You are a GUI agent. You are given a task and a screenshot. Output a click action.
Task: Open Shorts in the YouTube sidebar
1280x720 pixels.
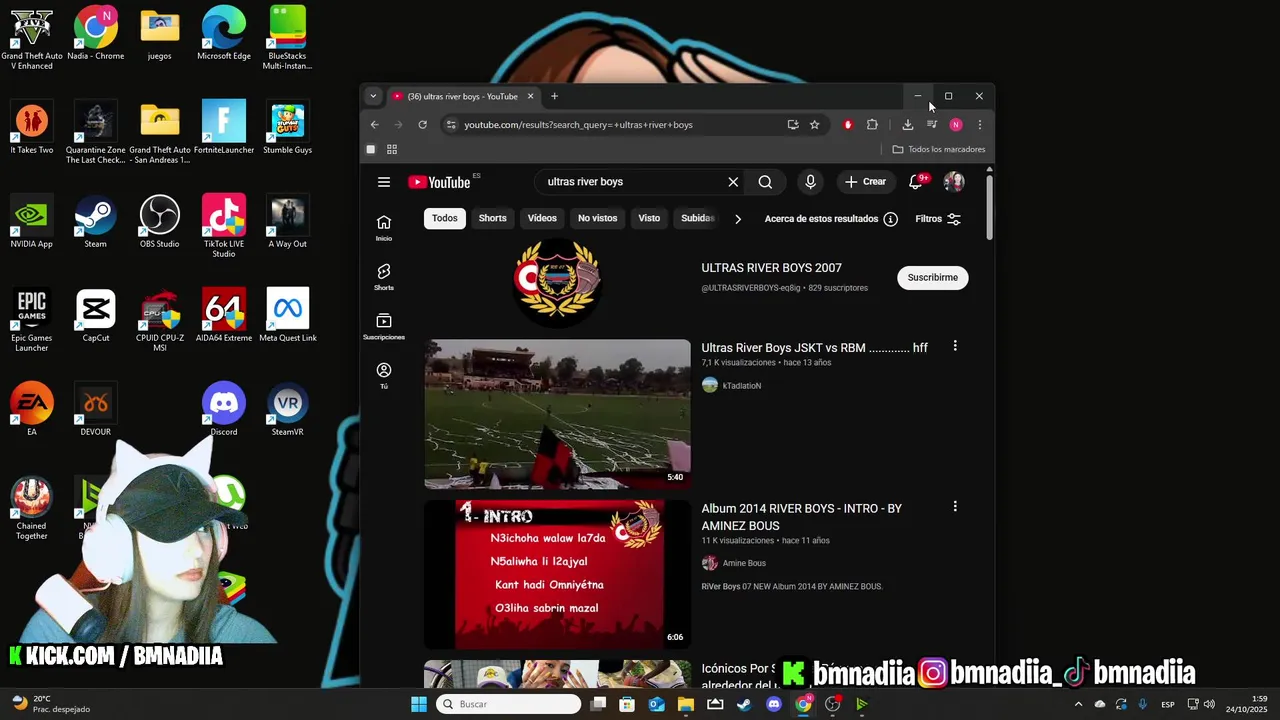tap(384, 277)
